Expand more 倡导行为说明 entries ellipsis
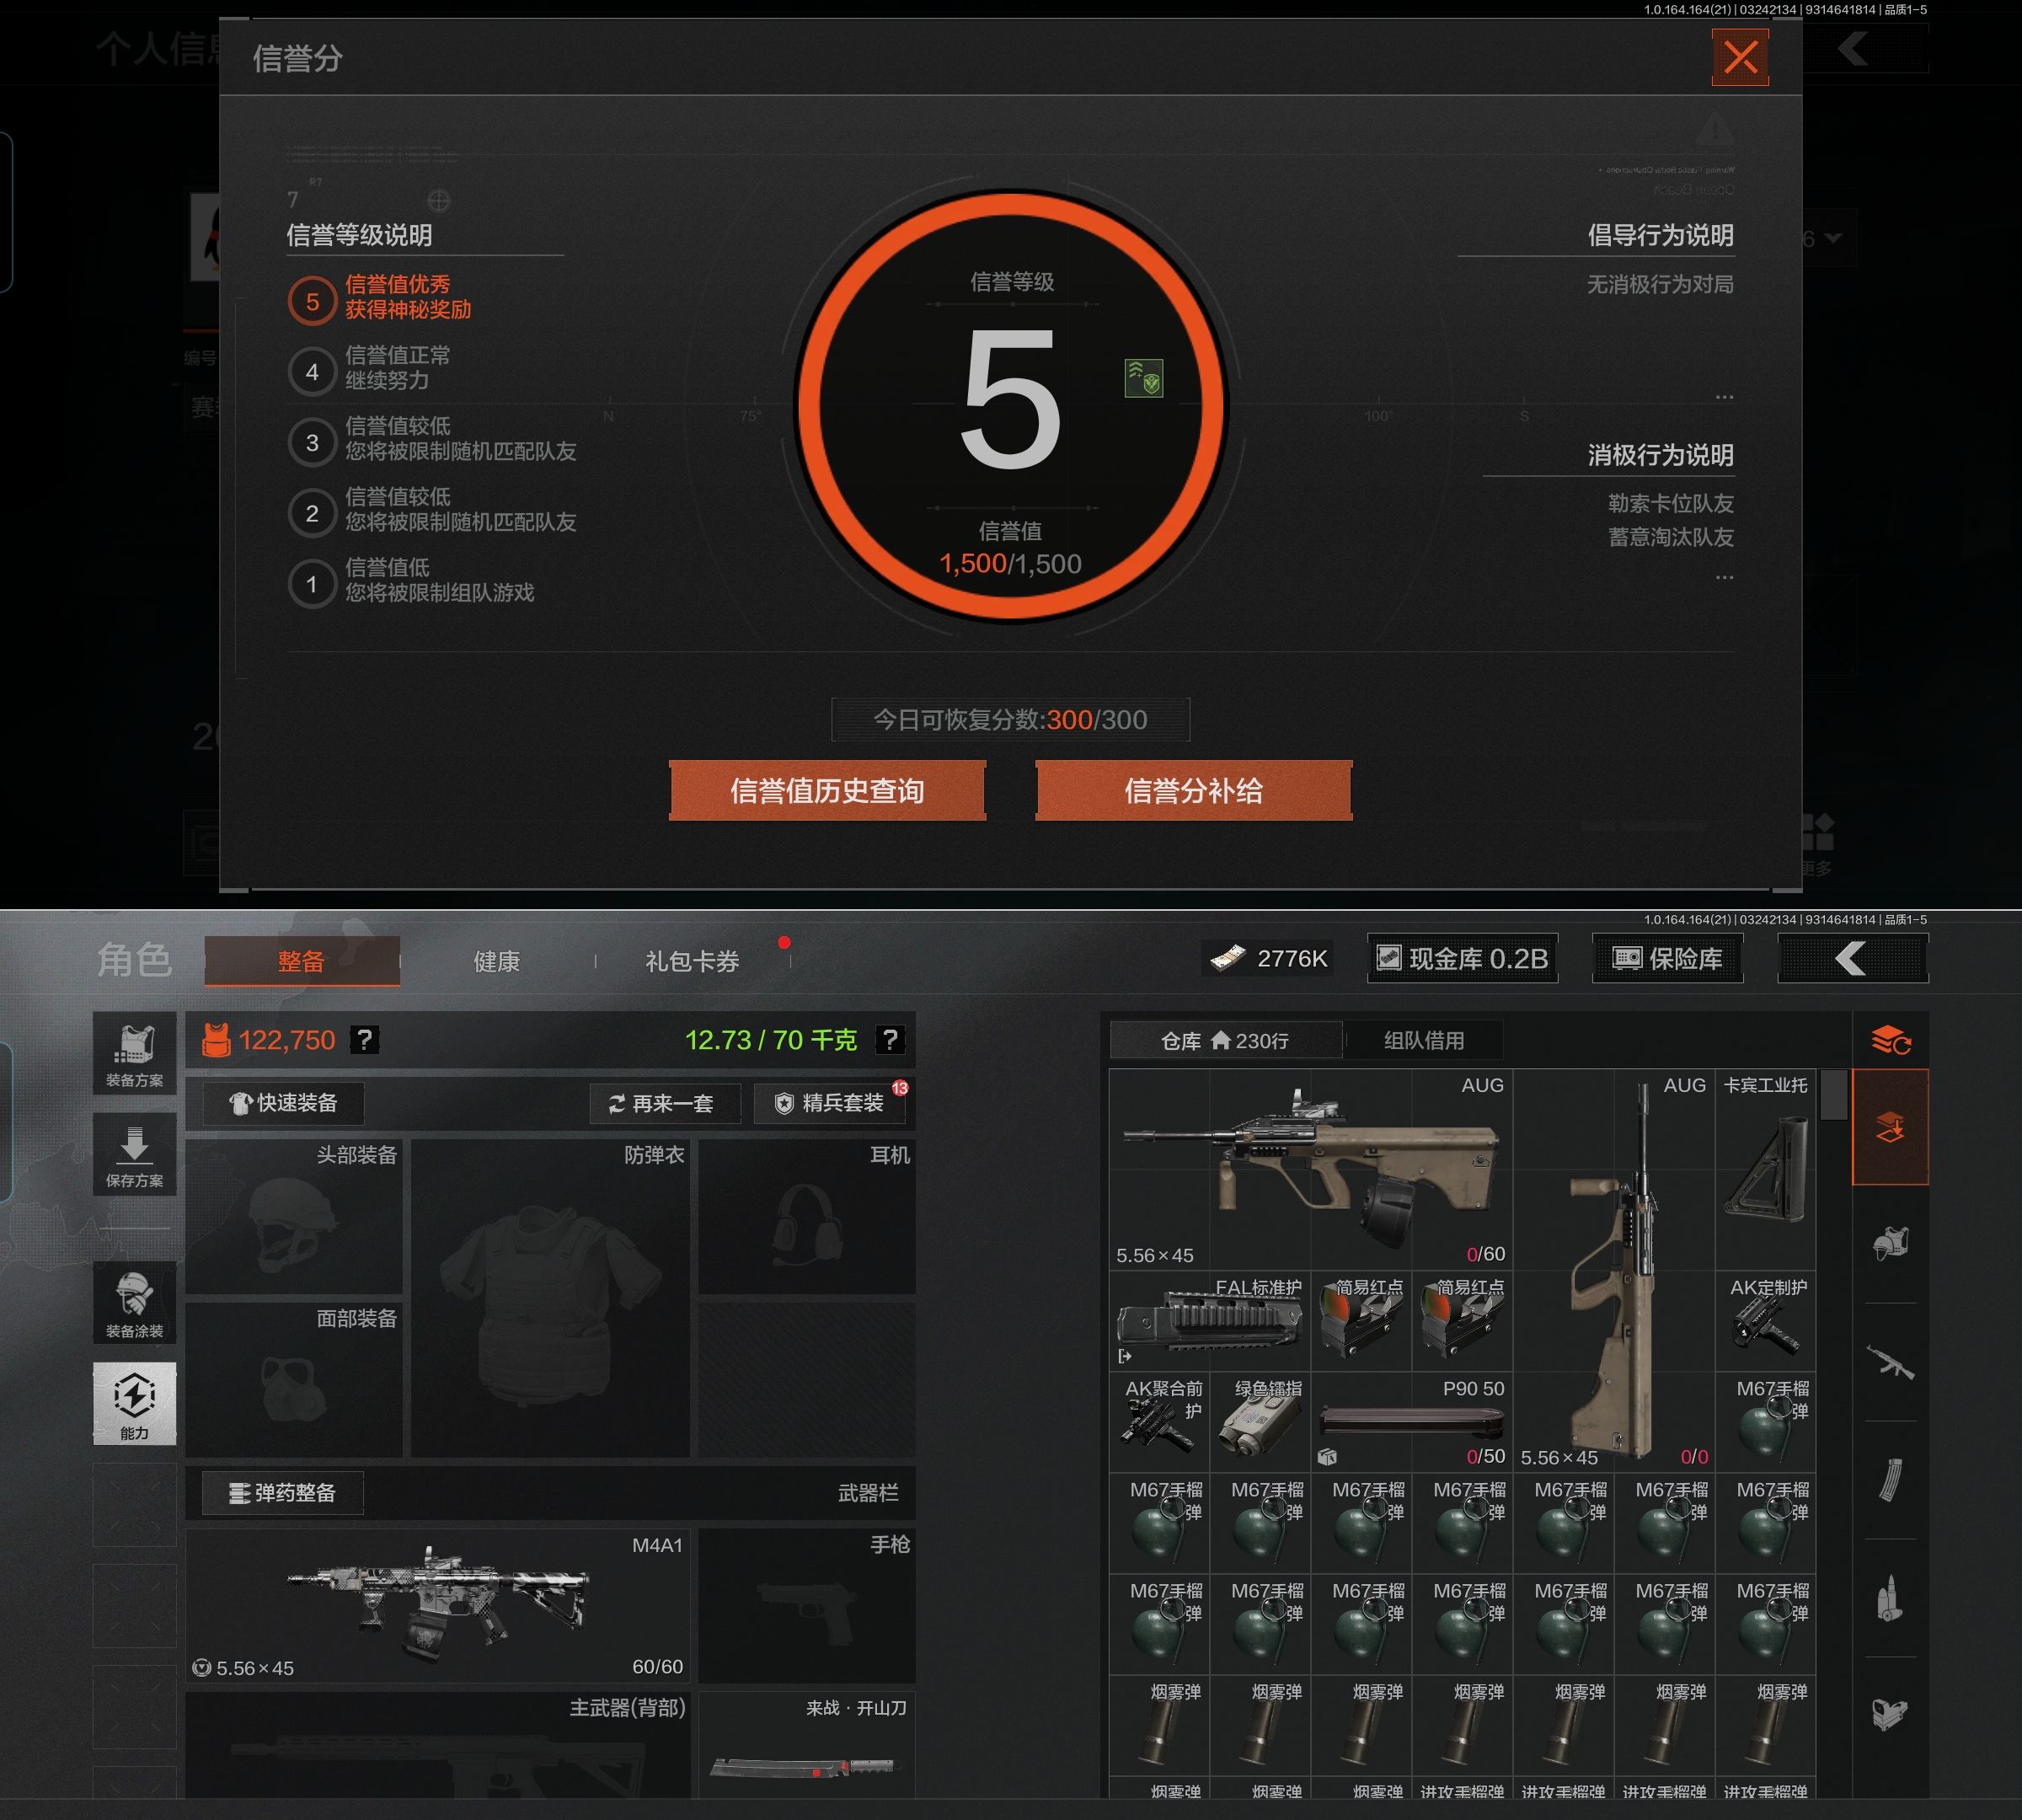This screenshot has height=1820, width=2022. coord(1724,397)
